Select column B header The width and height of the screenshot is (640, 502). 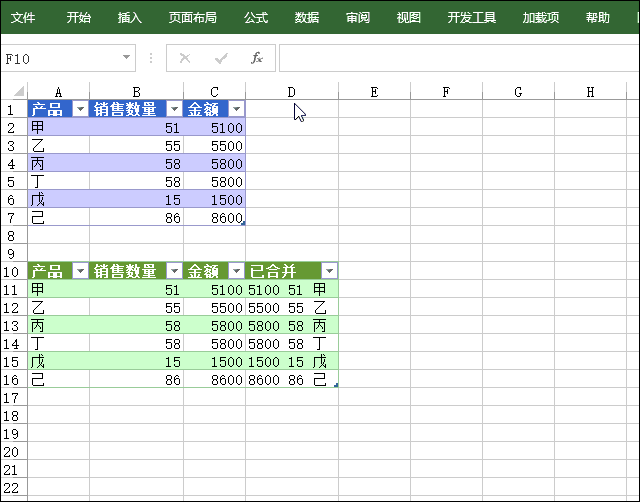[136, 92]
